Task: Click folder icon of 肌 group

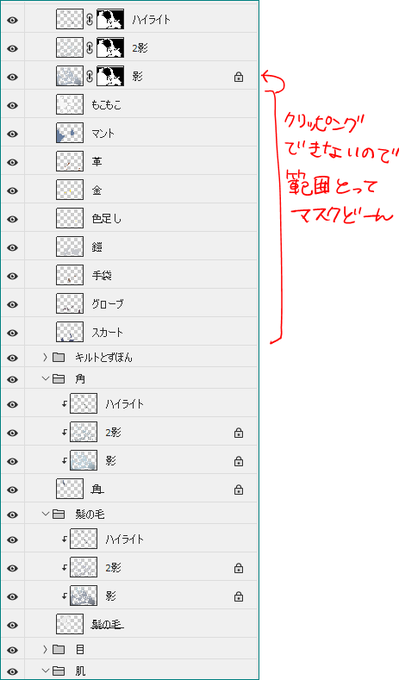Action: [58, 671]
